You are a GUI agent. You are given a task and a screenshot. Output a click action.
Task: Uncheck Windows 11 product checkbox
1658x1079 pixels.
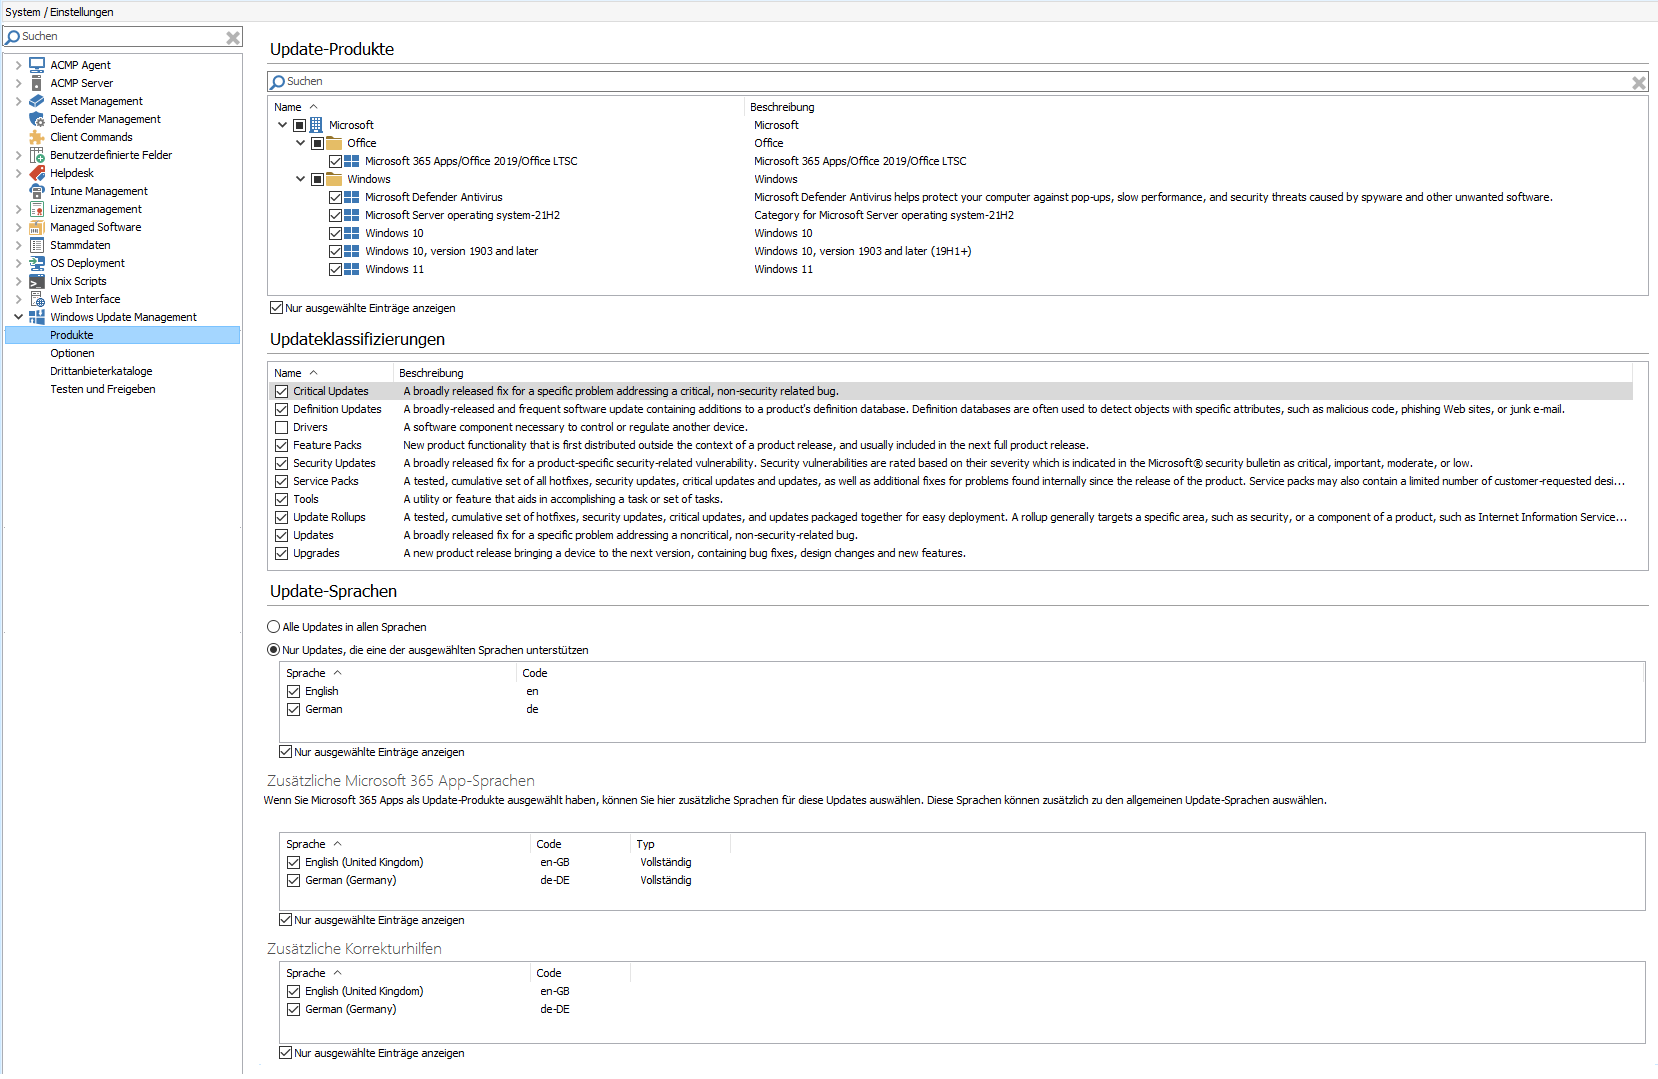(x=336, y=269)
